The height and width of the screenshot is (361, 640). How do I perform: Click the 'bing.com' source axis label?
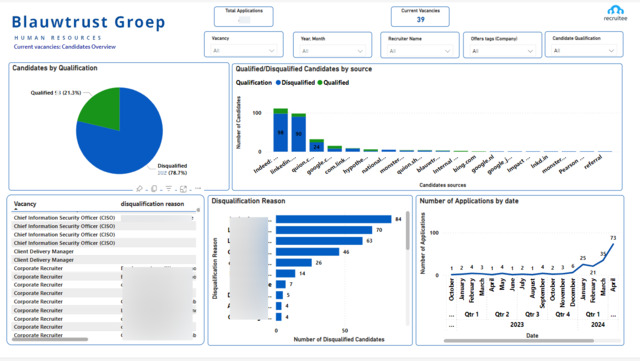click(464, 163)
